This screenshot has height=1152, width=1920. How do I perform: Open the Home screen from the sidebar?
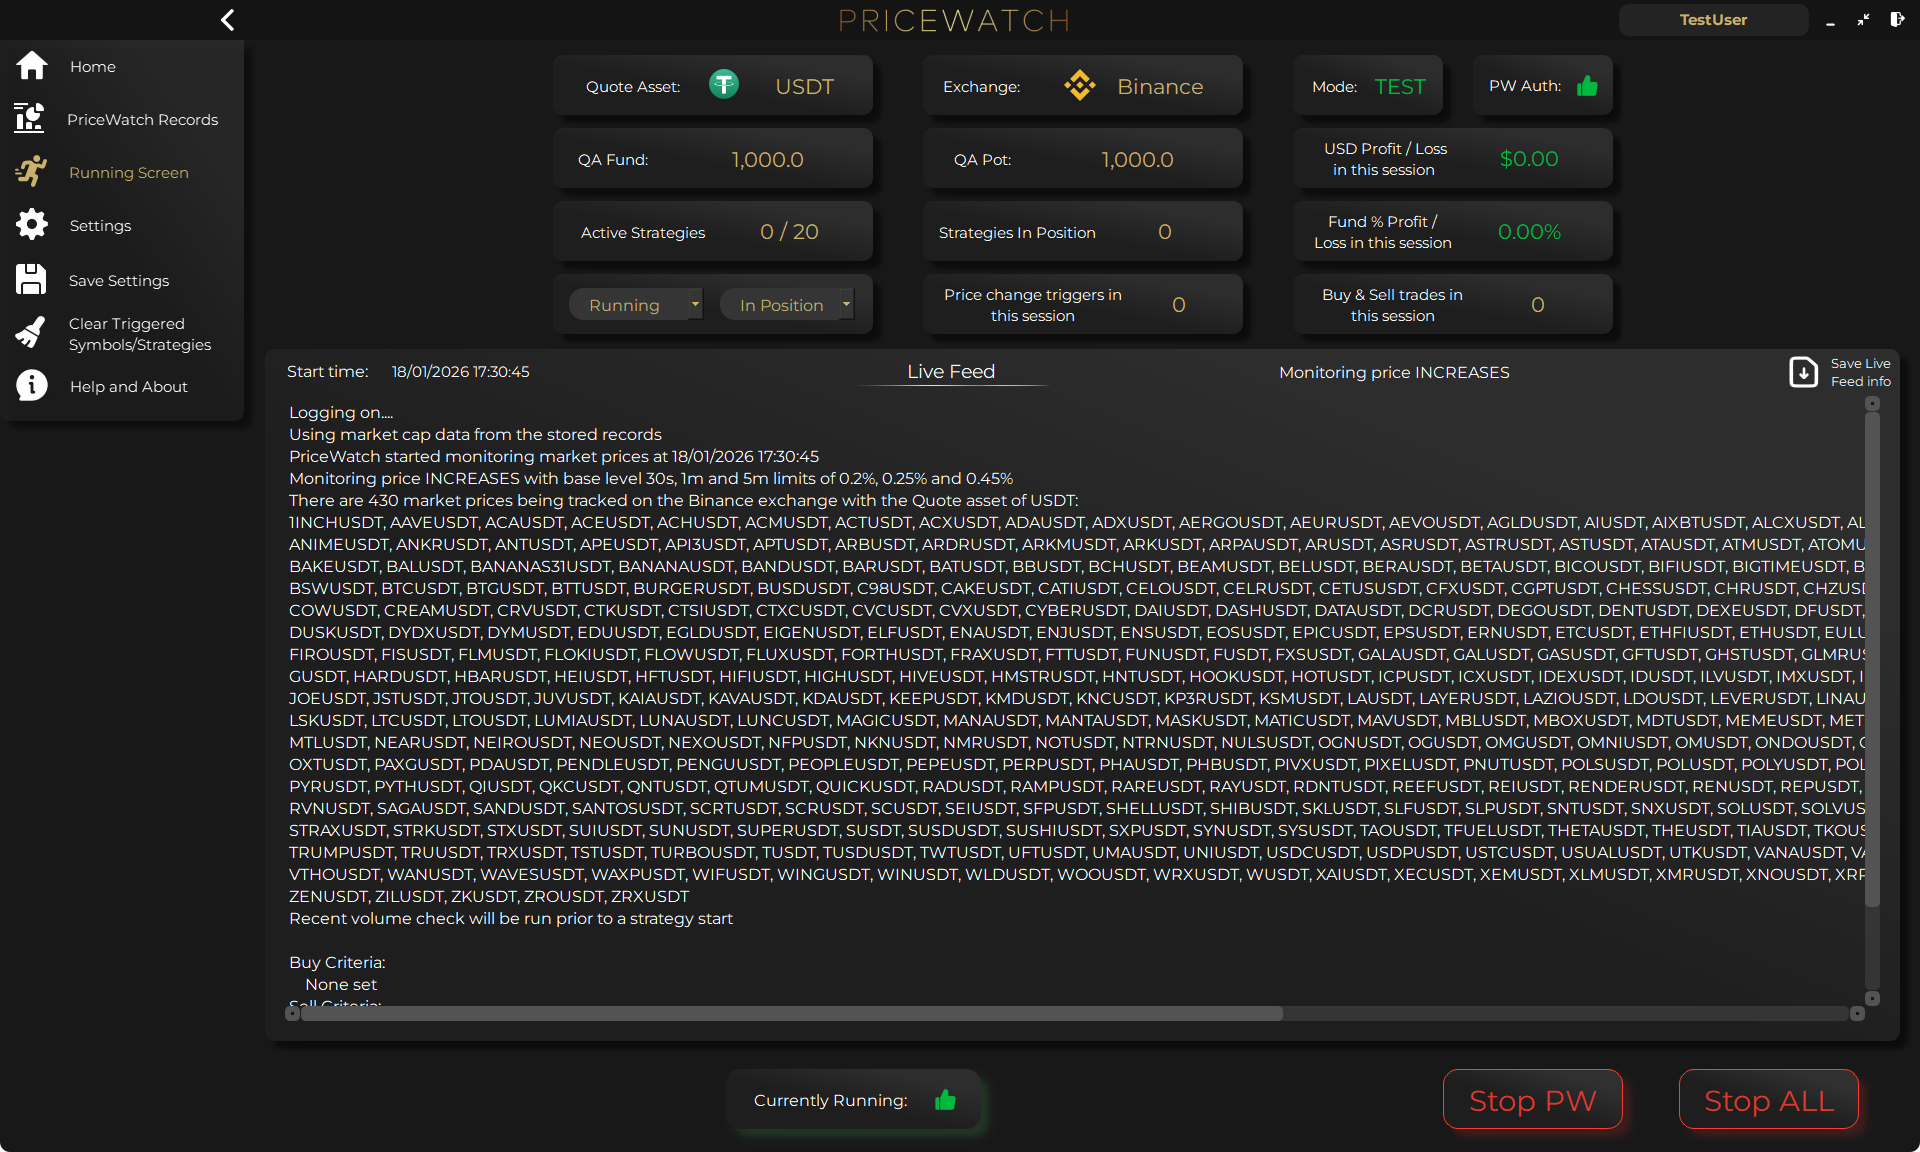[x=31, y=66]
